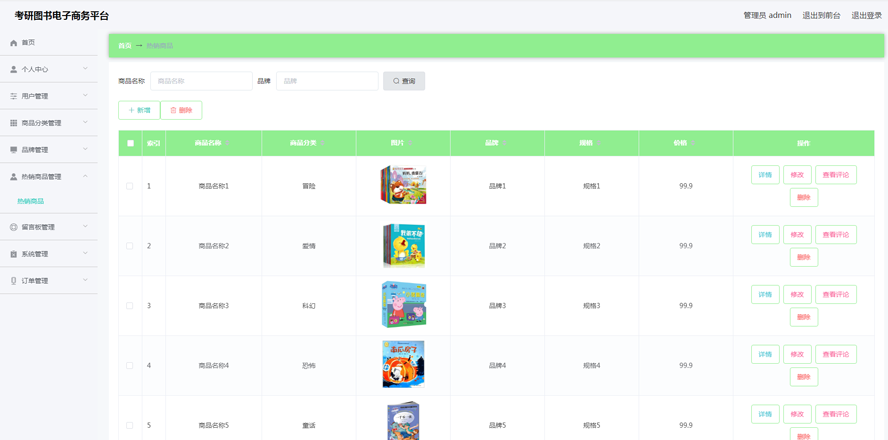The height and width of the screenshot is (440, 888).
Task: Check the checkbox for row 商品名称5
Action: [130, 425]
